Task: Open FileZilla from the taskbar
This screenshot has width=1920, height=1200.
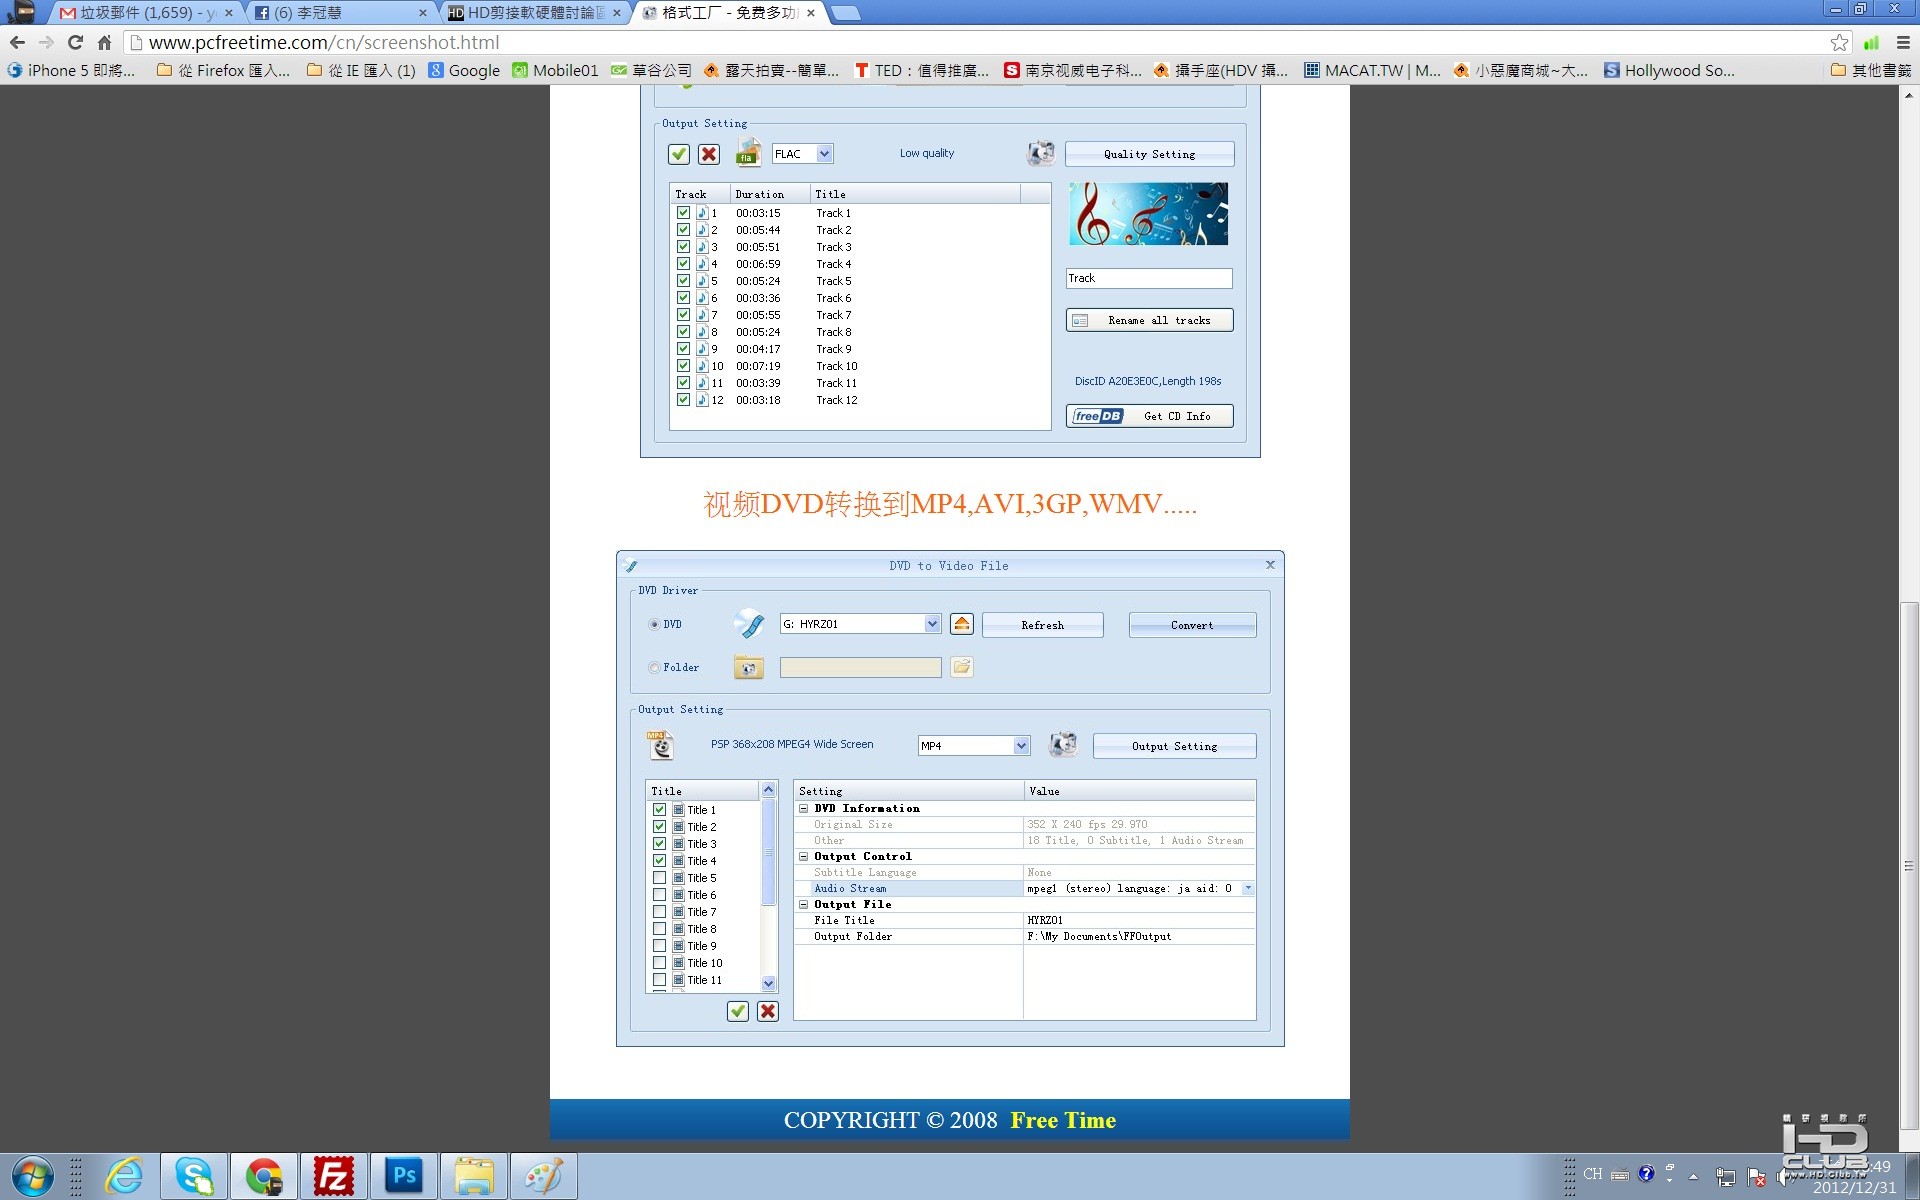Action: (333, 1176)
